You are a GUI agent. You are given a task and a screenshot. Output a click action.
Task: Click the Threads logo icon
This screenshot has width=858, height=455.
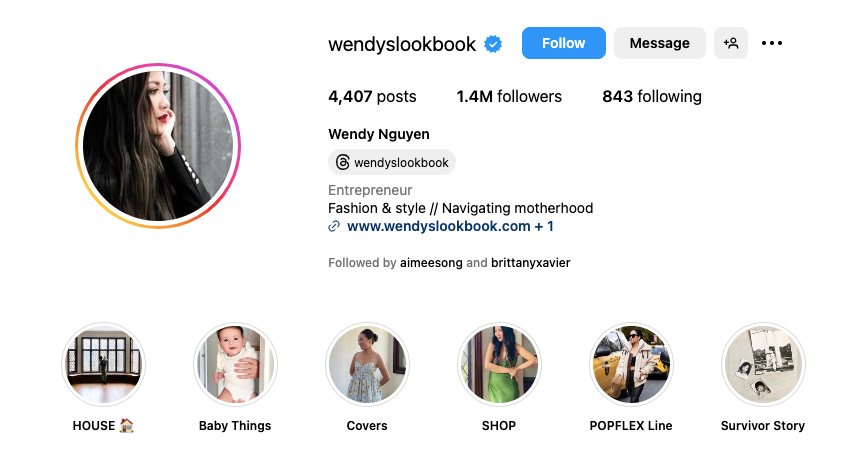point(342,162)
